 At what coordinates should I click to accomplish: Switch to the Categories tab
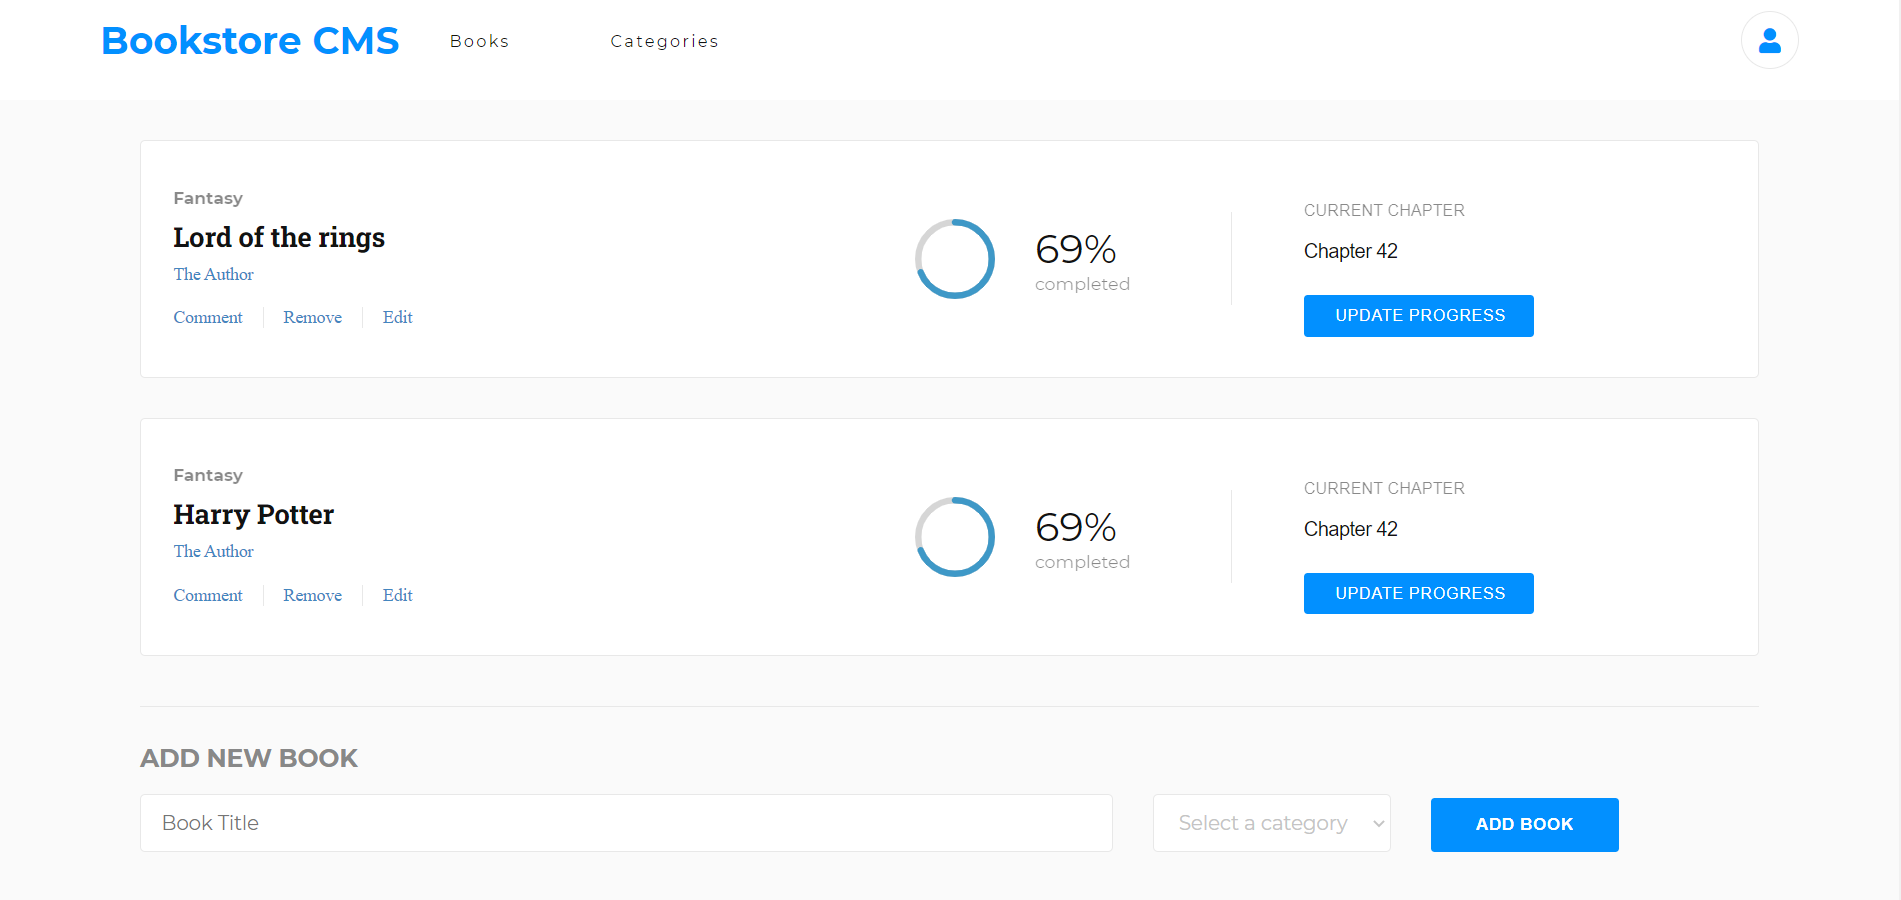pos(664,41)
